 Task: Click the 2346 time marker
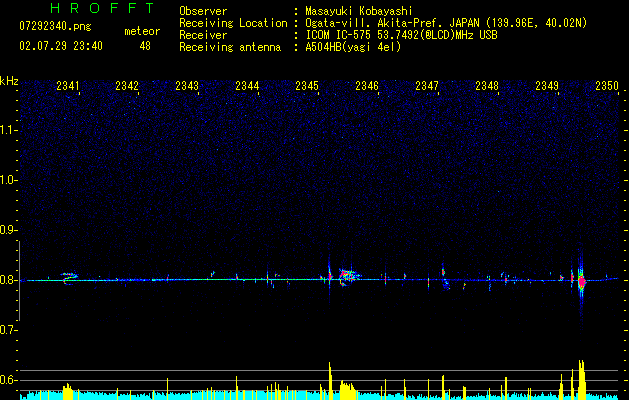(367, 86)
